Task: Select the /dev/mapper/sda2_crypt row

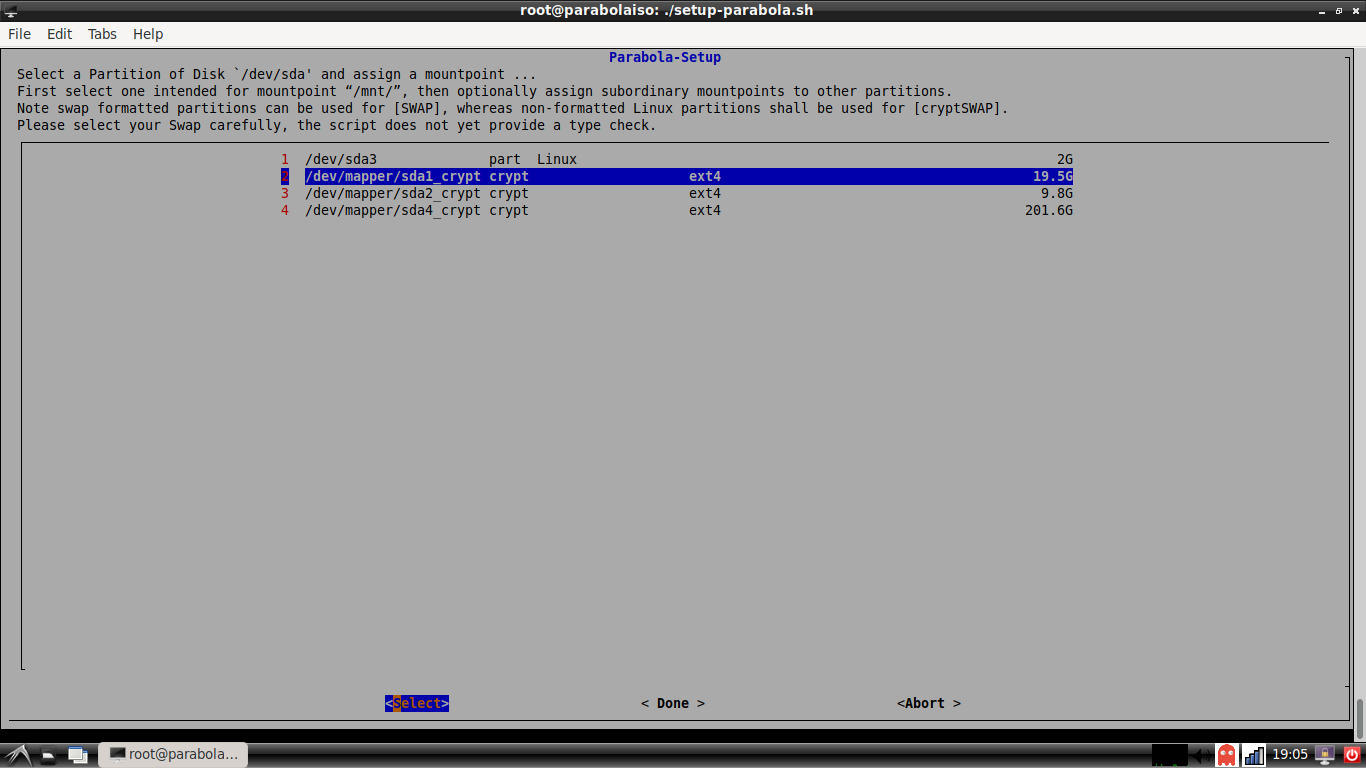Action: (677, 193)
